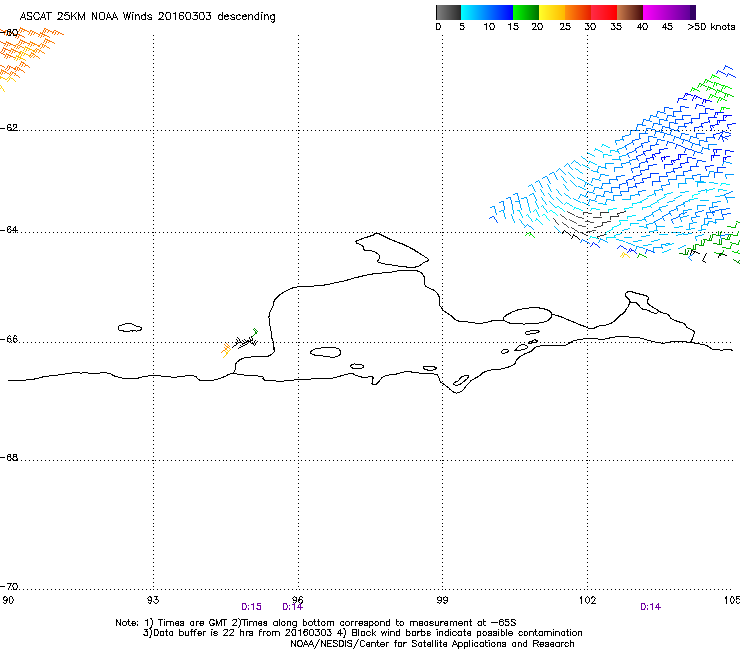The width and height of the screenshot is (740, 650).
Task: Click the small wind barb cluster near -66 latitude
Action: (240, 343)
